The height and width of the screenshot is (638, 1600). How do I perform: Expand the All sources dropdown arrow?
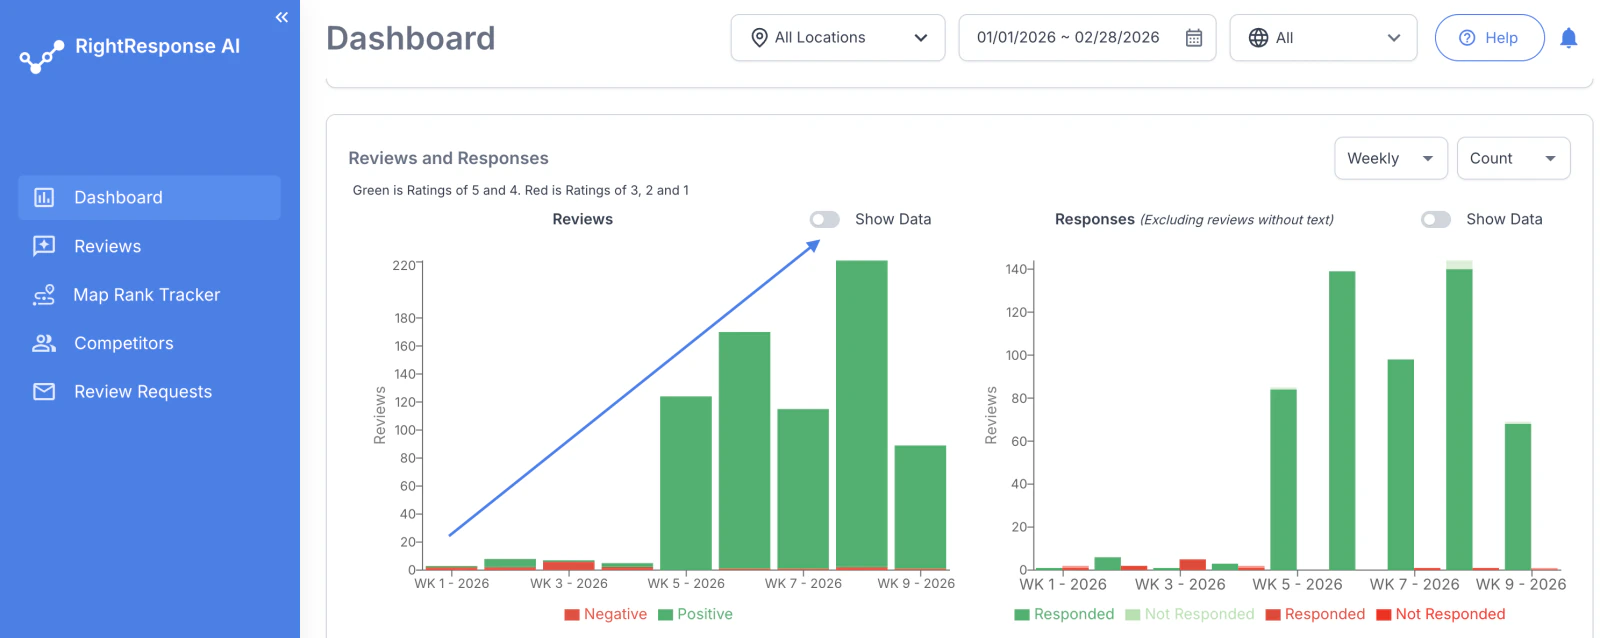point(1394,38)
